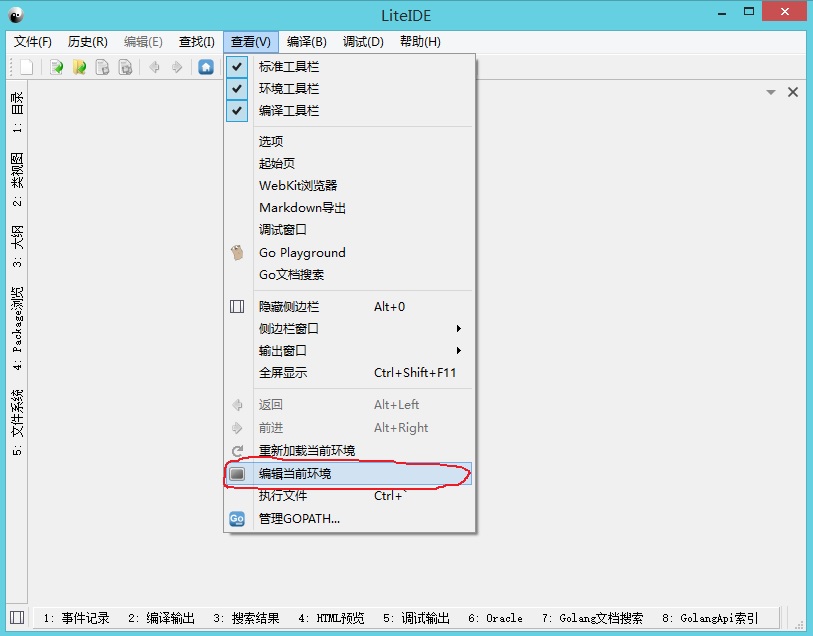Screen dimensions: 813x636
Task: Click the sidebar toggle icon in bottom-left status bar
Action: pos(17,617)
